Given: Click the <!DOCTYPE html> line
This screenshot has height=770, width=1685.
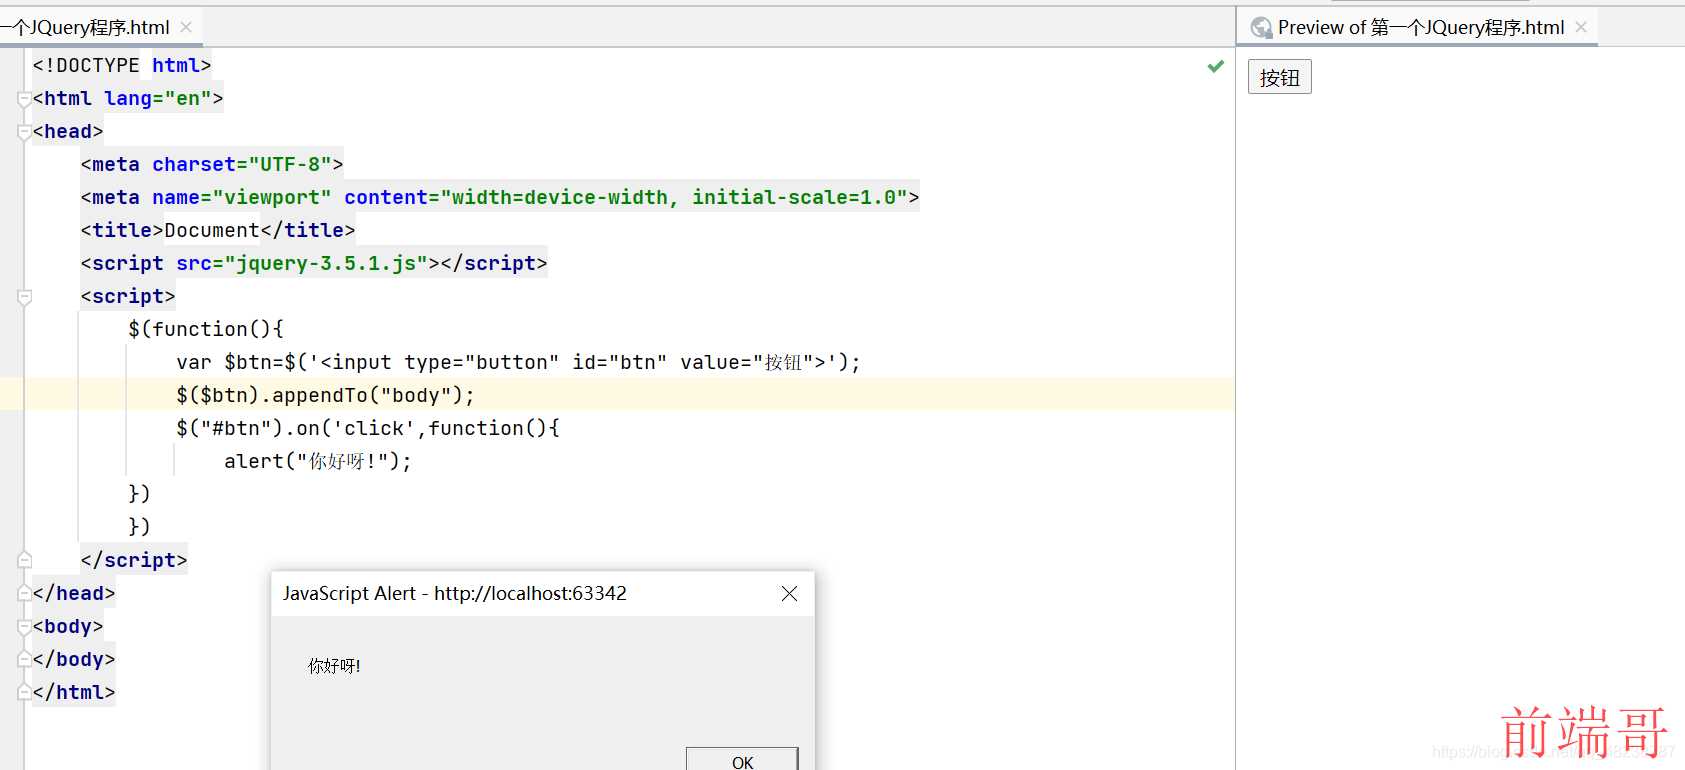Looking at the screenshot, I should 122,65.
